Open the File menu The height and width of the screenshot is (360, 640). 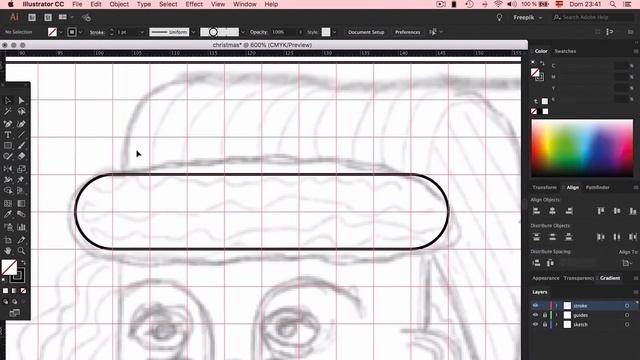point(77,4)
